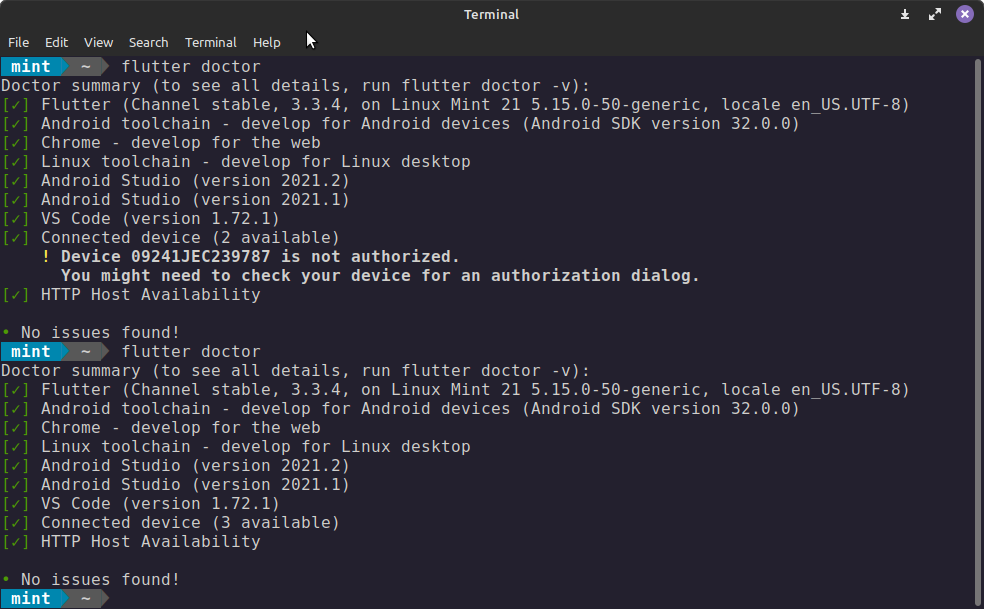Click the "Device 09241JEC239787 is not authorized" text
Screen dimensions: 984x609
coord(260,257)
